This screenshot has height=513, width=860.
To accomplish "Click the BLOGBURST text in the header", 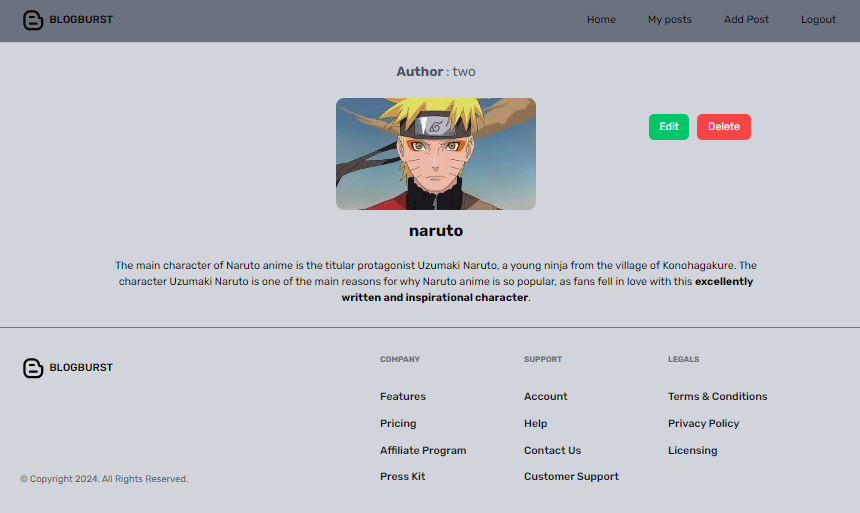I will pos(81,20).
